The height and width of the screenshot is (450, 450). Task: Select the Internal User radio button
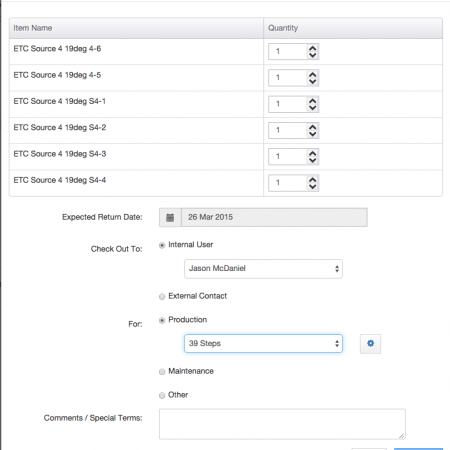pos(162,246)
